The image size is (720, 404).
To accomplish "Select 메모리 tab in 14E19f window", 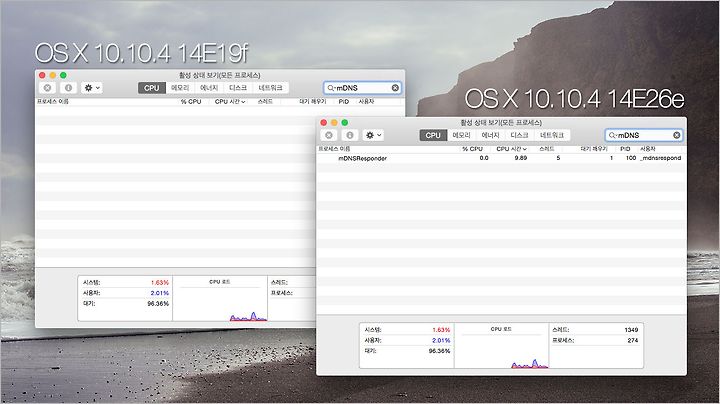I will pos(180,88).
